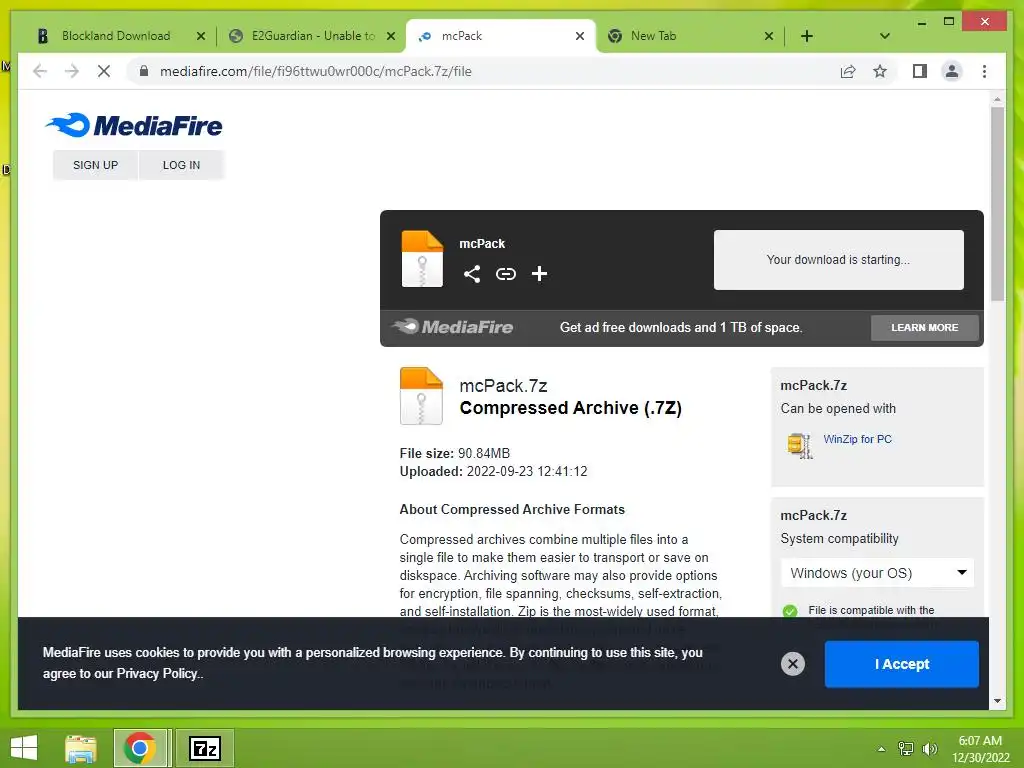Image resolution: width=1024 pixels, height=768 pixels.
Task: Click the Chrome taskbar icon
Action: [x=140, y=748]
